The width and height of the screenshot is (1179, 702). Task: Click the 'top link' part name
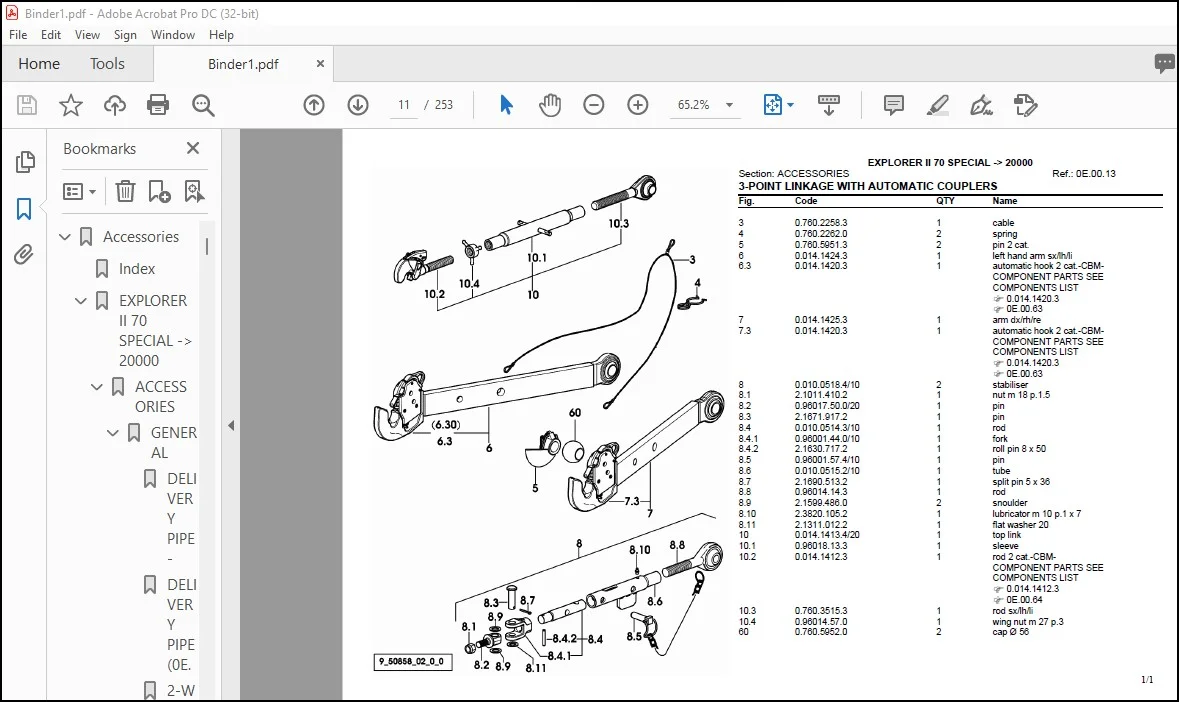[1006, 535]
